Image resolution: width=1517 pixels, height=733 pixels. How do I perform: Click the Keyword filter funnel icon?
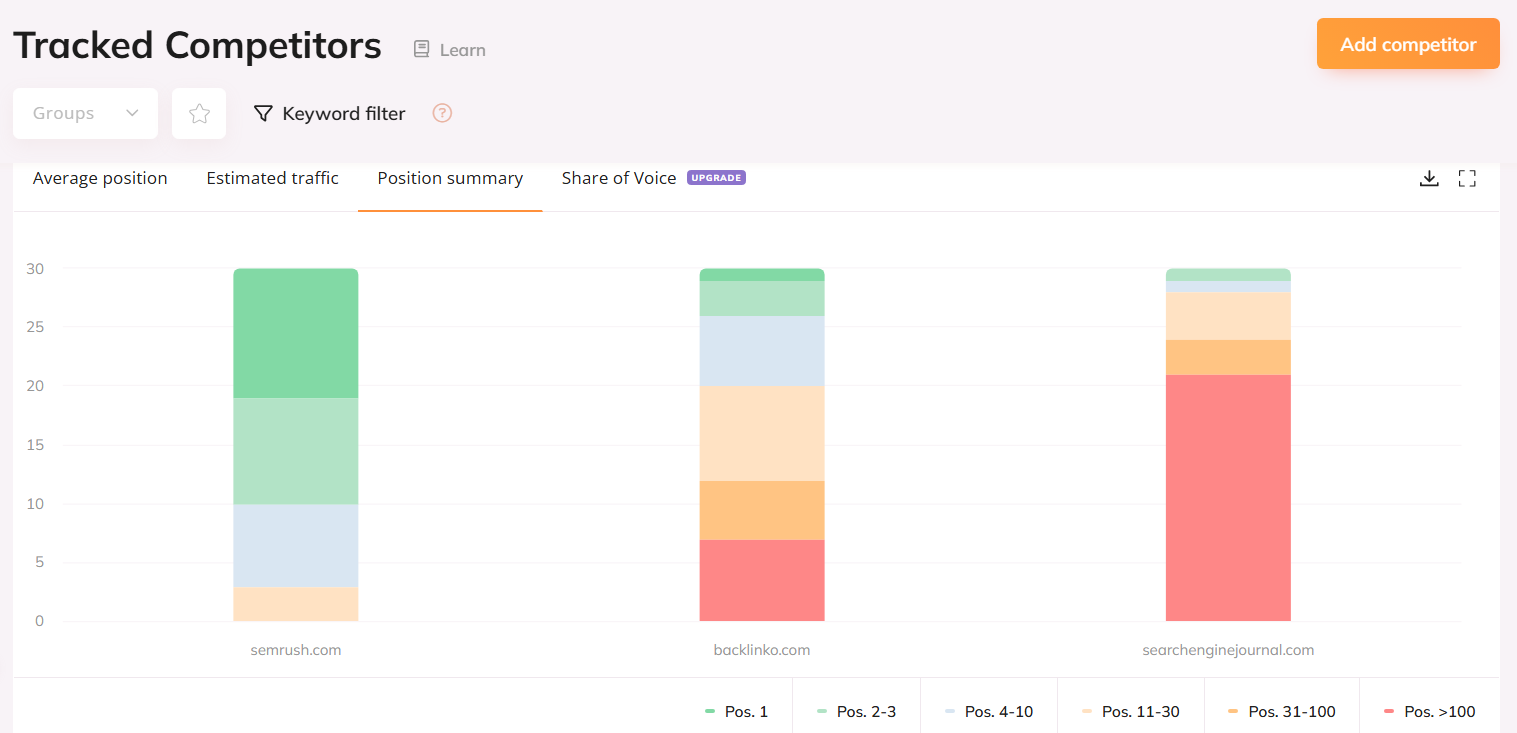click(x=263, y=114)
